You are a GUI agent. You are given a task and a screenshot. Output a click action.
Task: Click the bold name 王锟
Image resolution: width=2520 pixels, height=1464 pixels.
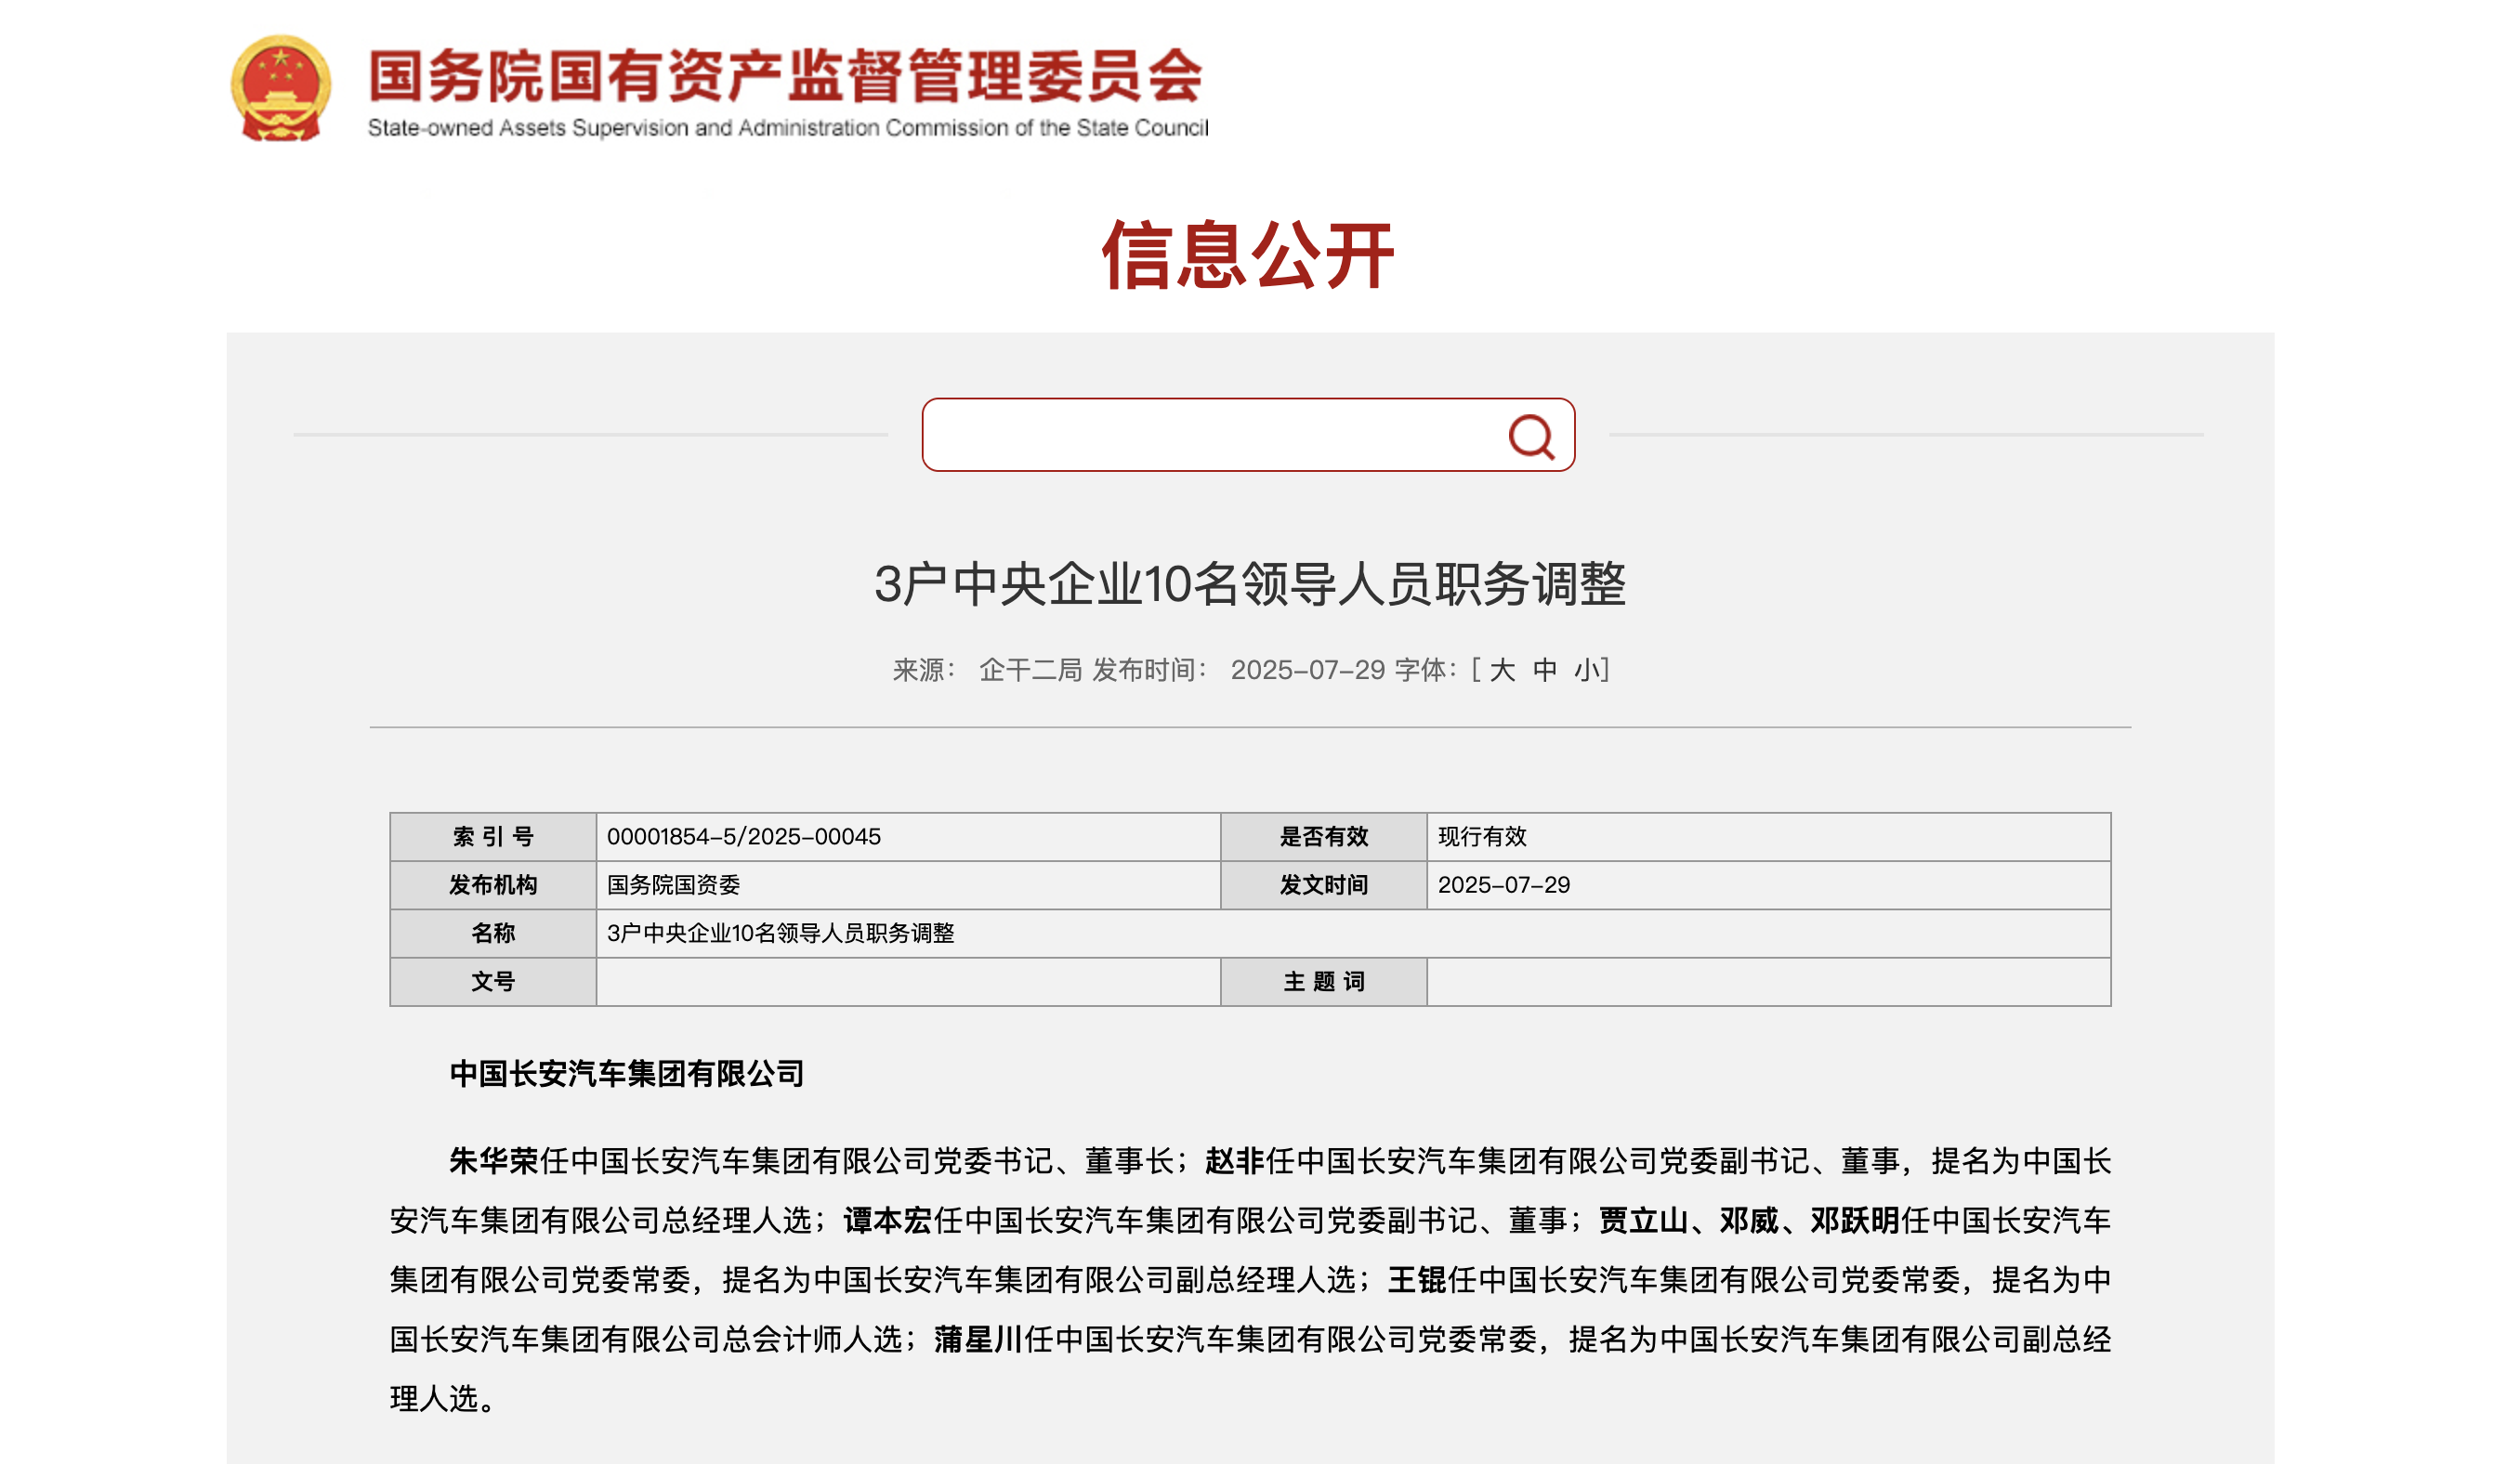1417,1279
